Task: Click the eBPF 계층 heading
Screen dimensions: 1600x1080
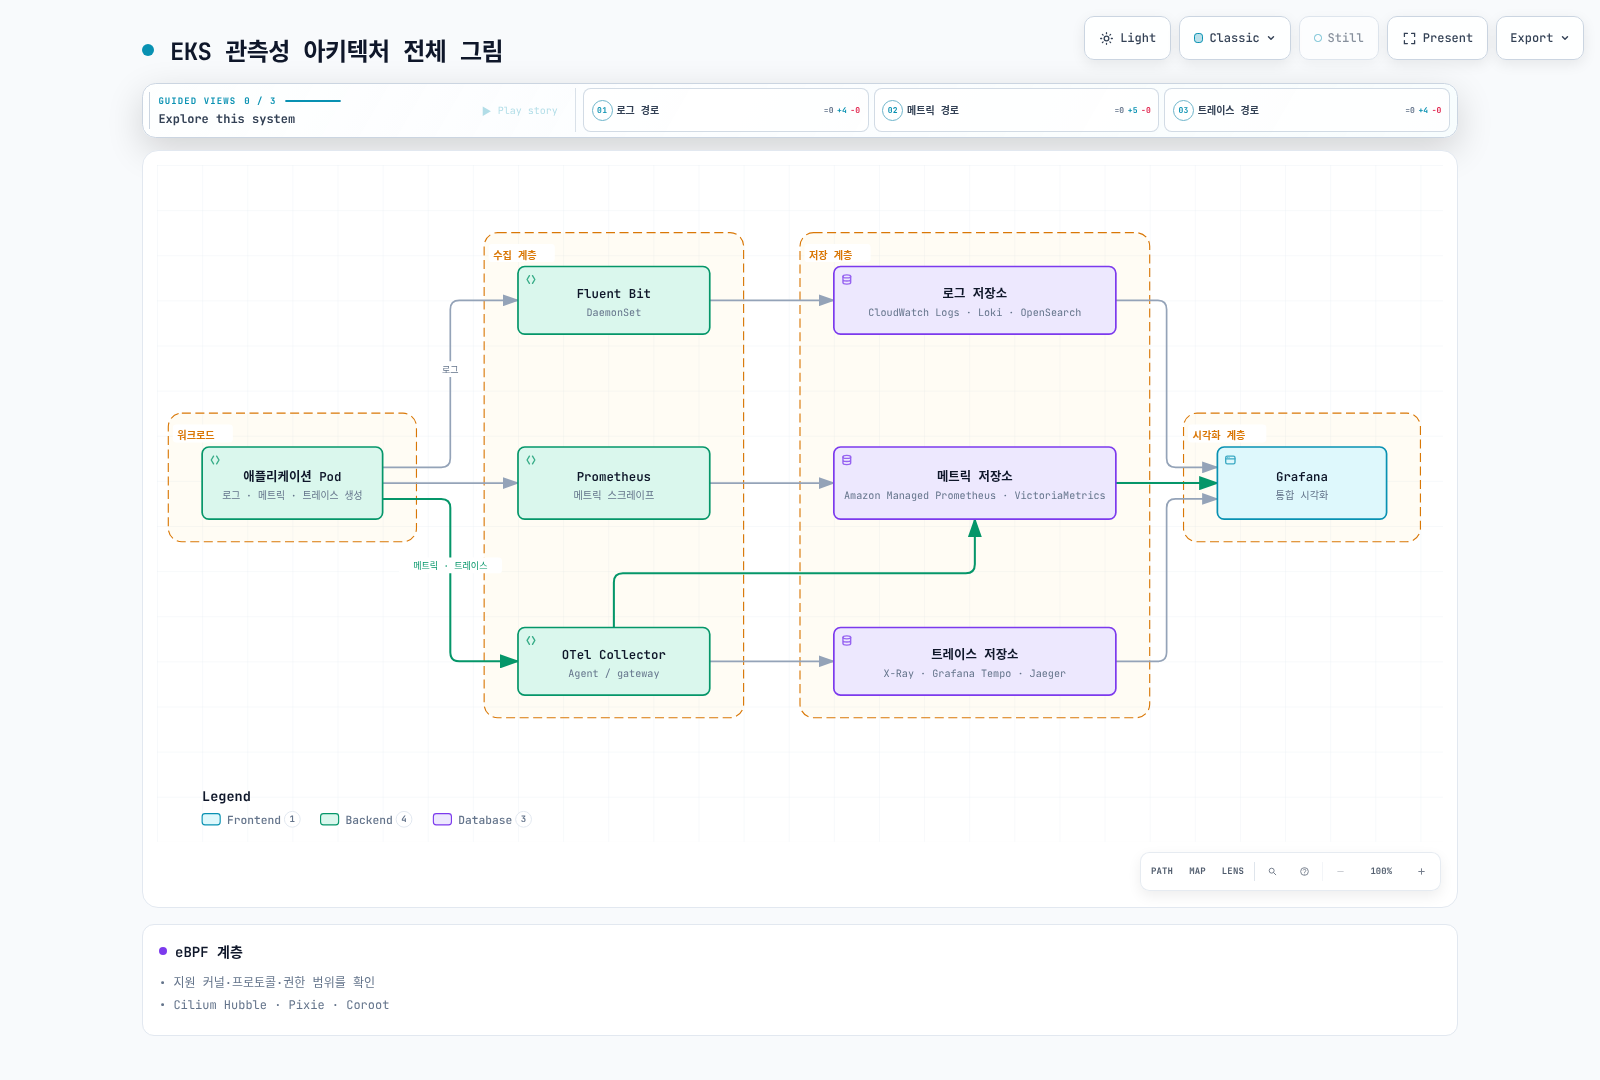Action: 209,952
